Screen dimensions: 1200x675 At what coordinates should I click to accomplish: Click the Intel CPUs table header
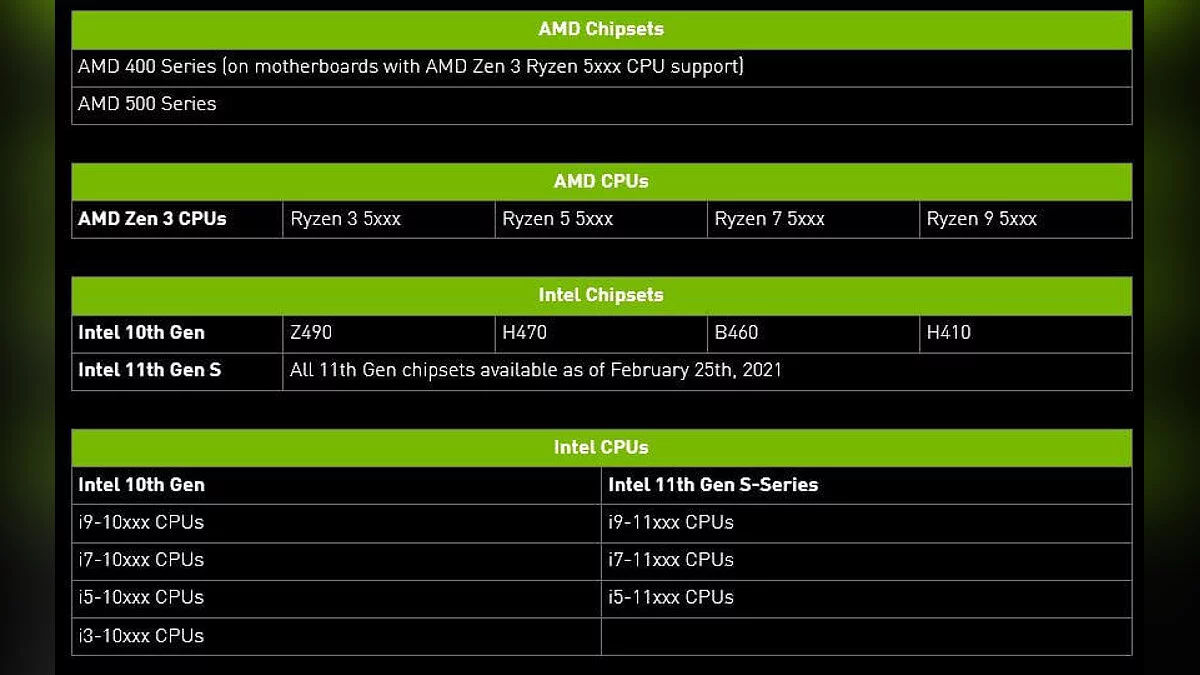(x=601, y=447)
